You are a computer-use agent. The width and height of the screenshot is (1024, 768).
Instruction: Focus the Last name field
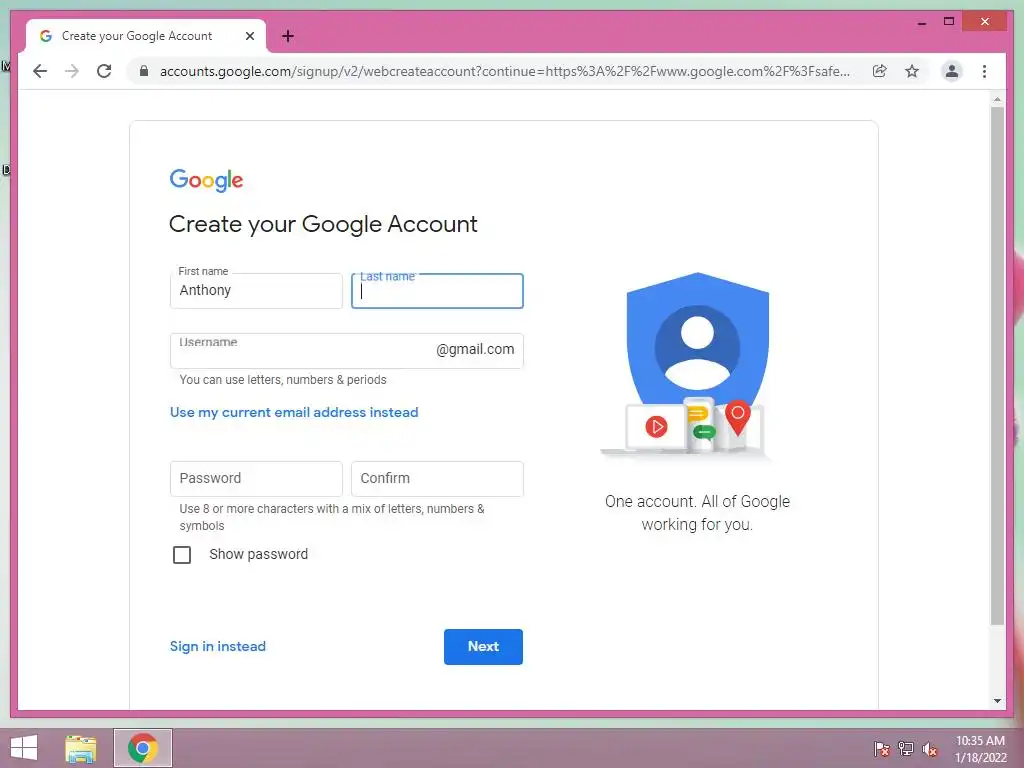pos(437,291)
